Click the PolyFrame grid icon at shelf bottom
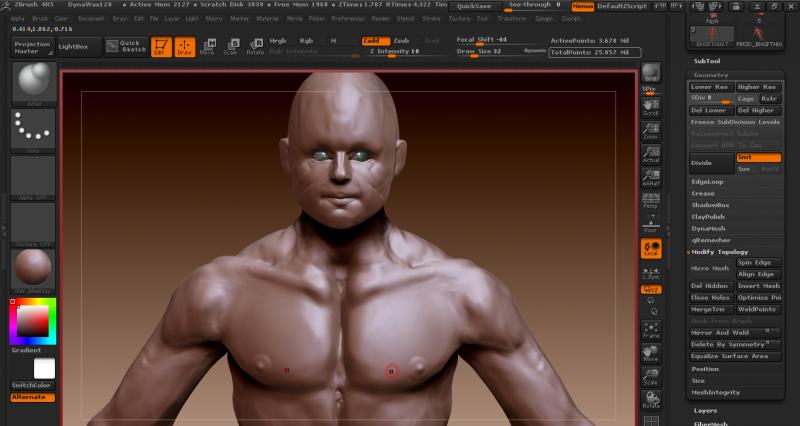Image resolution: width=800 pixels, height=426 pixels. tap(651, 420)
